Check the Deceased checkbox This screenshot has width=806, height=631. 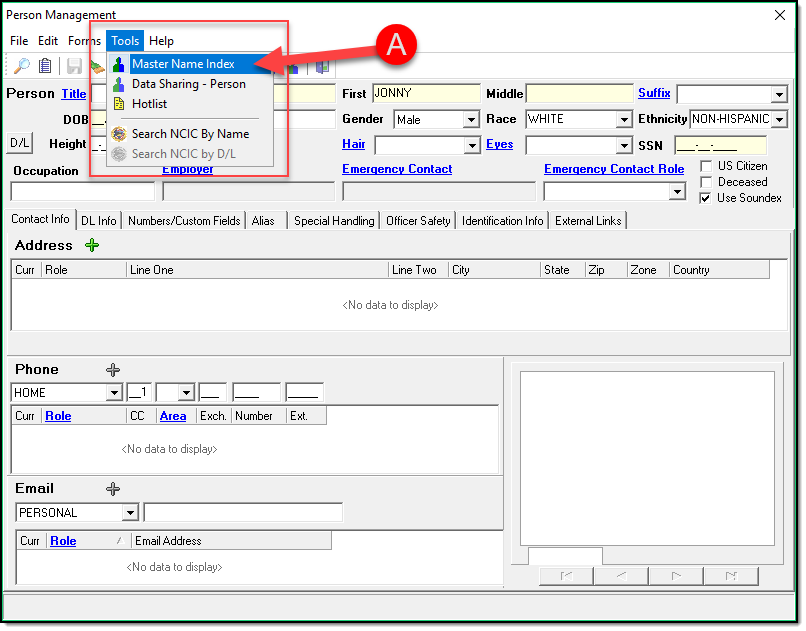[707, 182]
